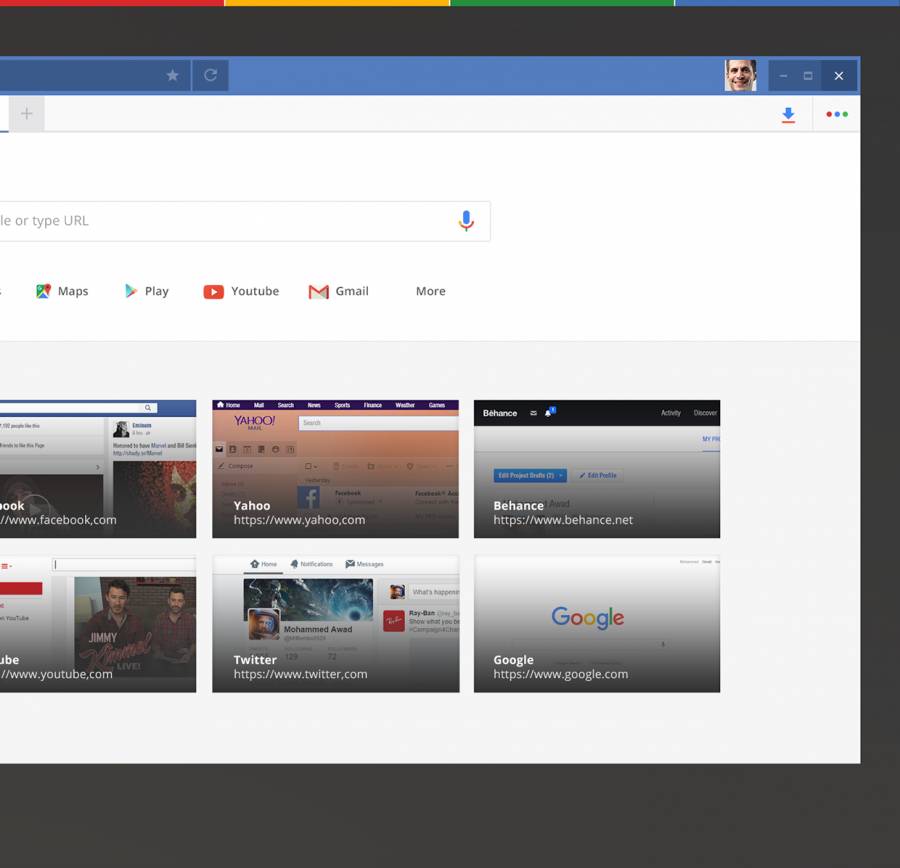Image resolution: width=900 pixels, height=868 pixels.
Task: Click the https://www.facebook.com link text
Action: click(58, 520)
